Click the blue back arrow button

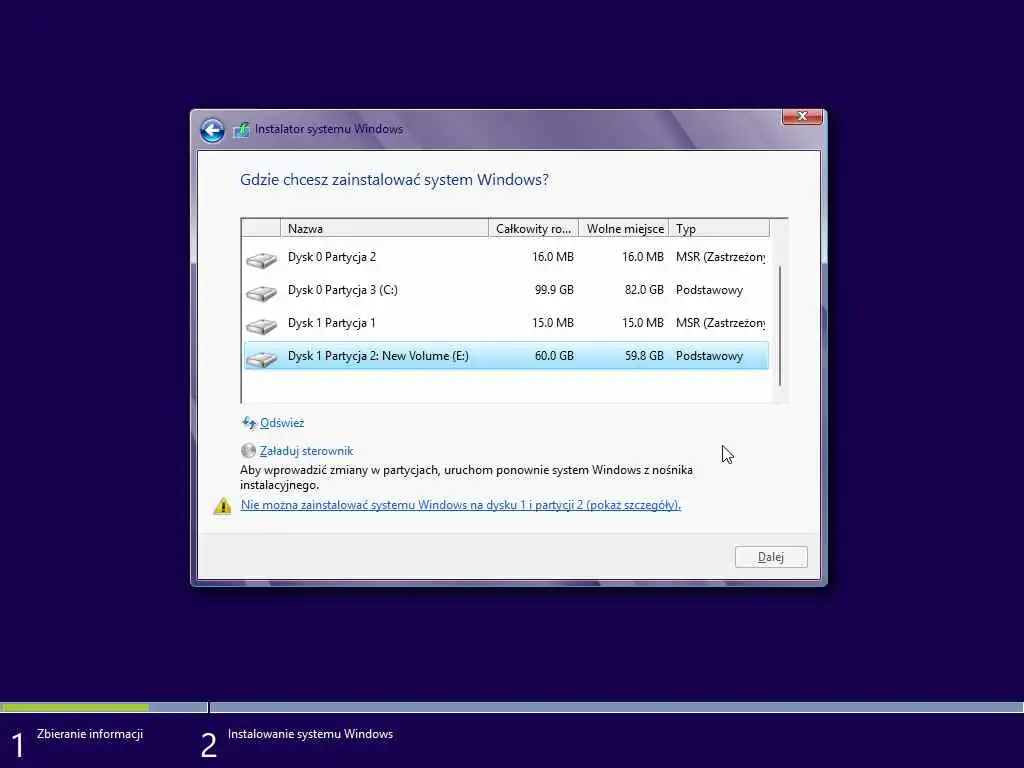212,130
